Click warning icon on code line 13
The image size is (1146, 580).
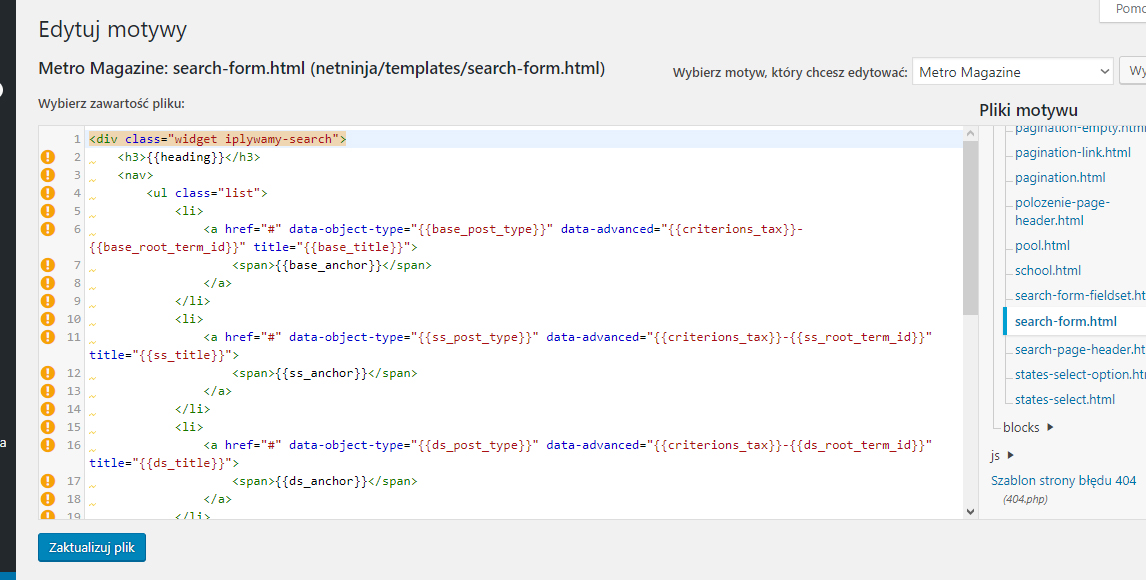[x=48, y=391]
